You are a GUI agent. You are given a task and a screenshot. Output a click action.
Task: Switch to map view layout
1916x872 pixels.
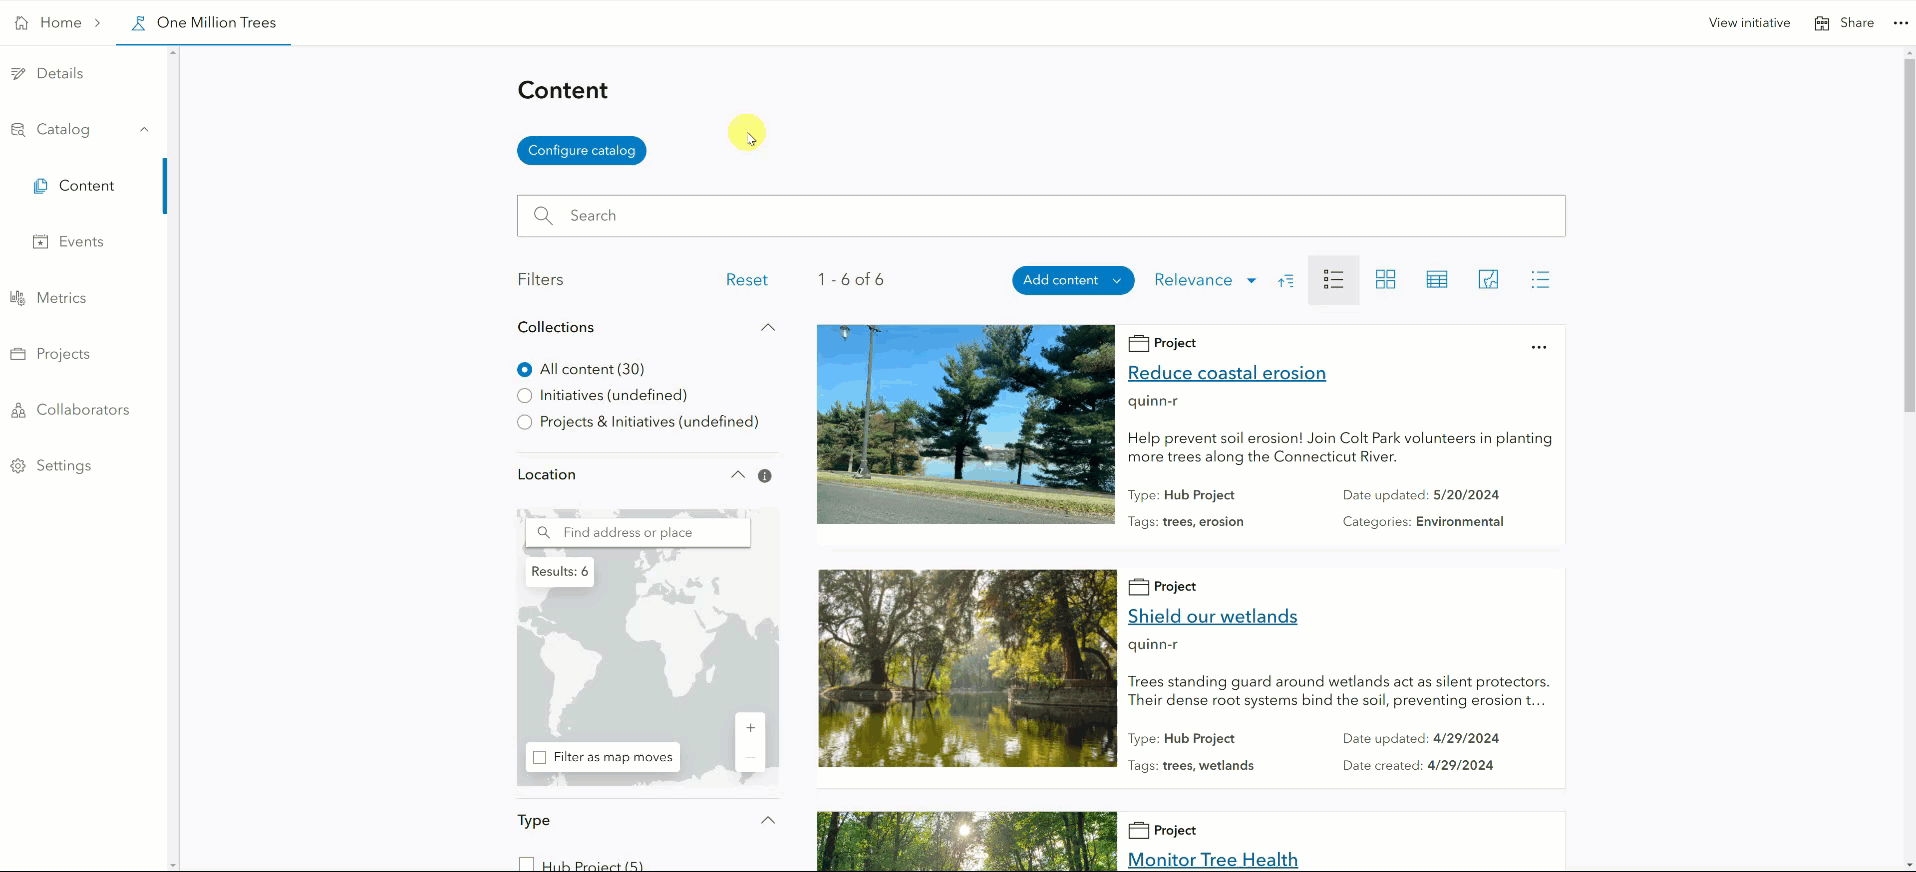1488,280
